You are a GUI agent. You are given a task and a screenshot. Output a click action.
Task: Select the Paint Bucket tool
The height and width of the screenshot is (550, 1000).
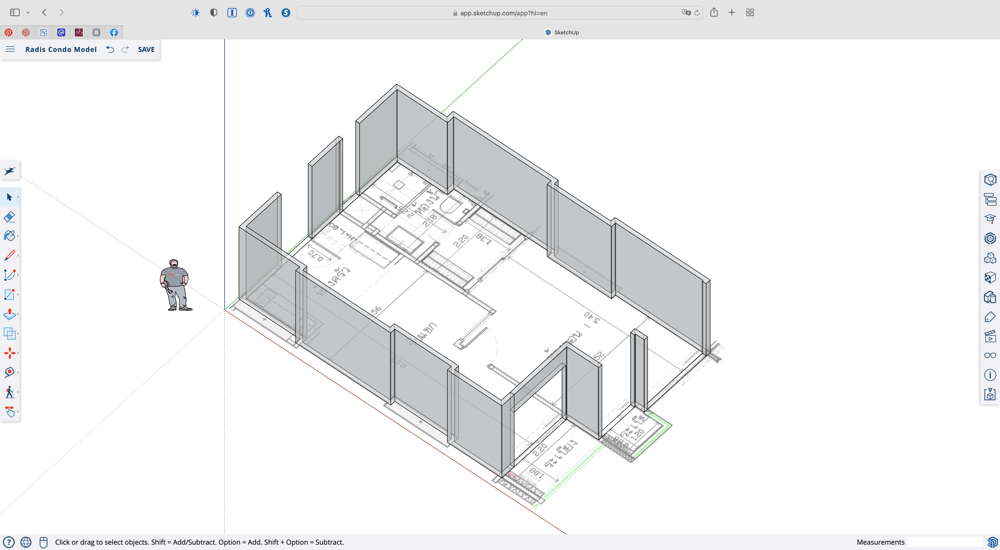[9, 236]
